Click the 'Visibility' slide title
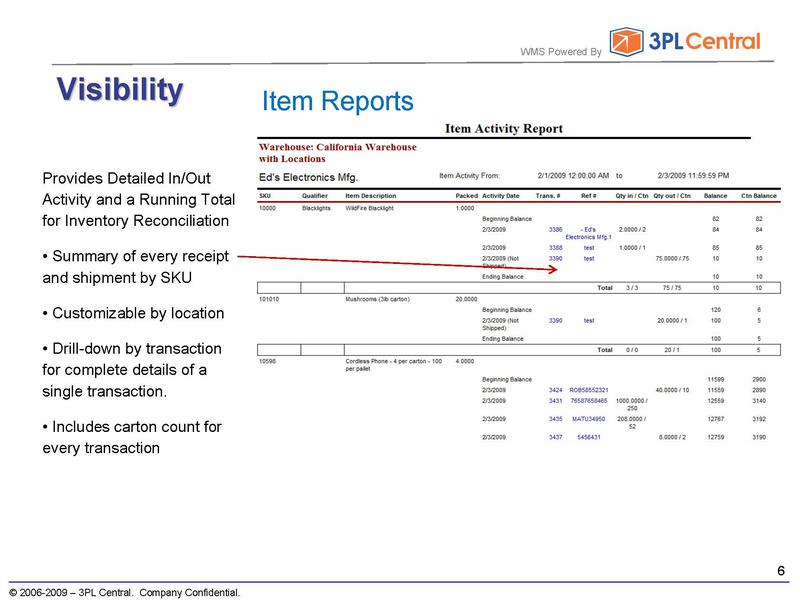Image resolution: width=800 pixels, height=600 pixels. [119, 89]
